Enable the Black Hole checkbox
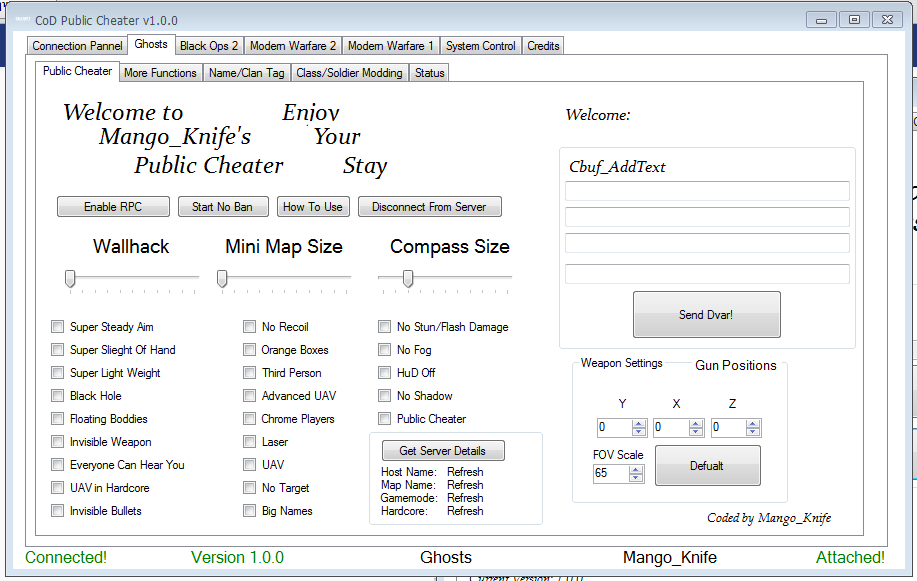 [x=57, y=396]
